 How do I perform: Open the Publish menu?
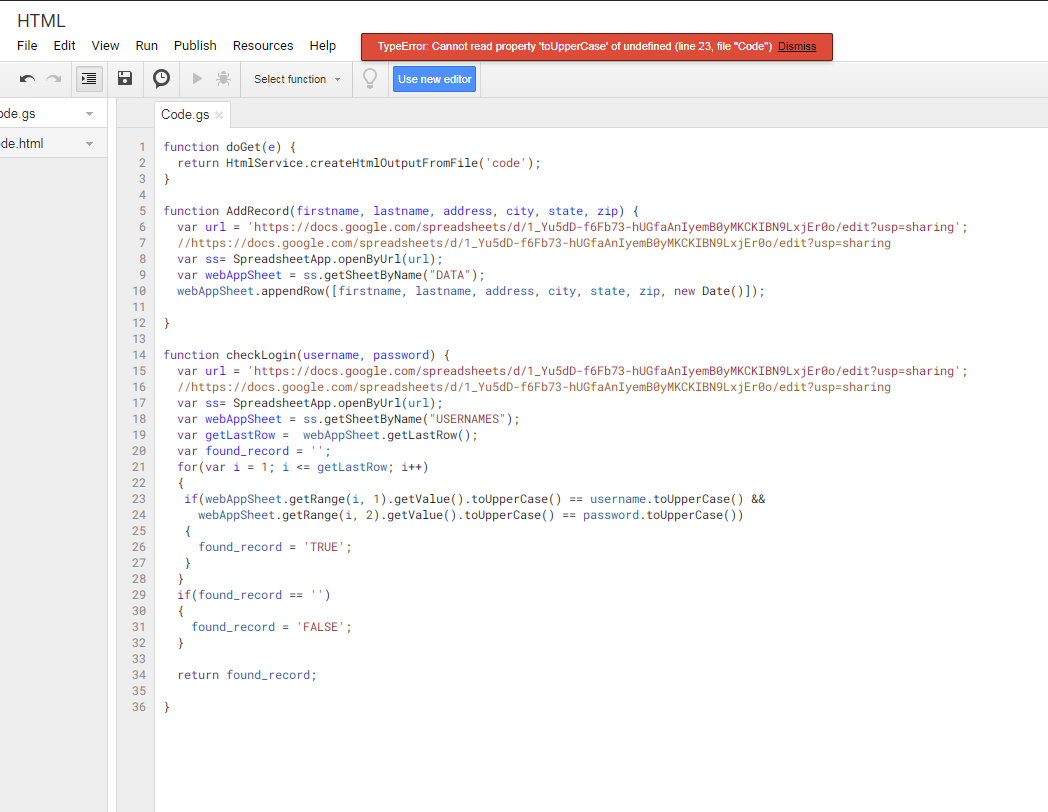click(195, 46)
